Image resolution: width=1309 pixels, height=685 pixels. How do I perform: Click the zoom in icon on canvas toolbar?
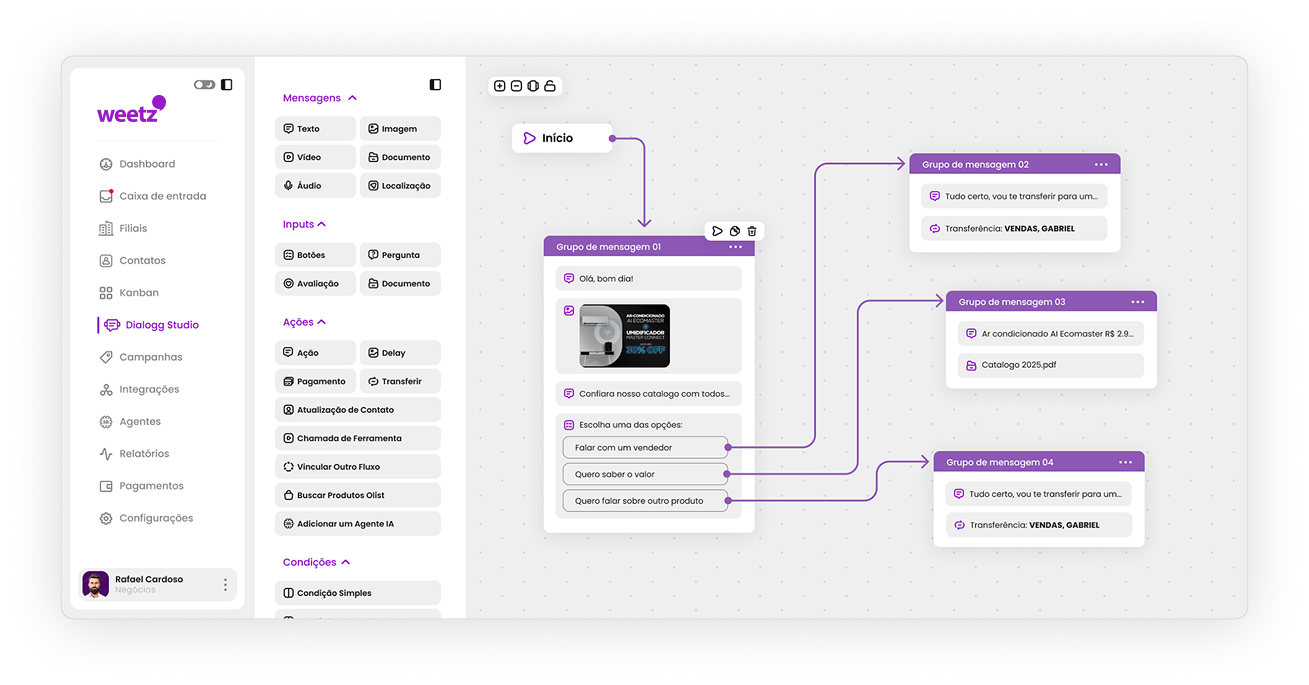click(x=500, y=86)
